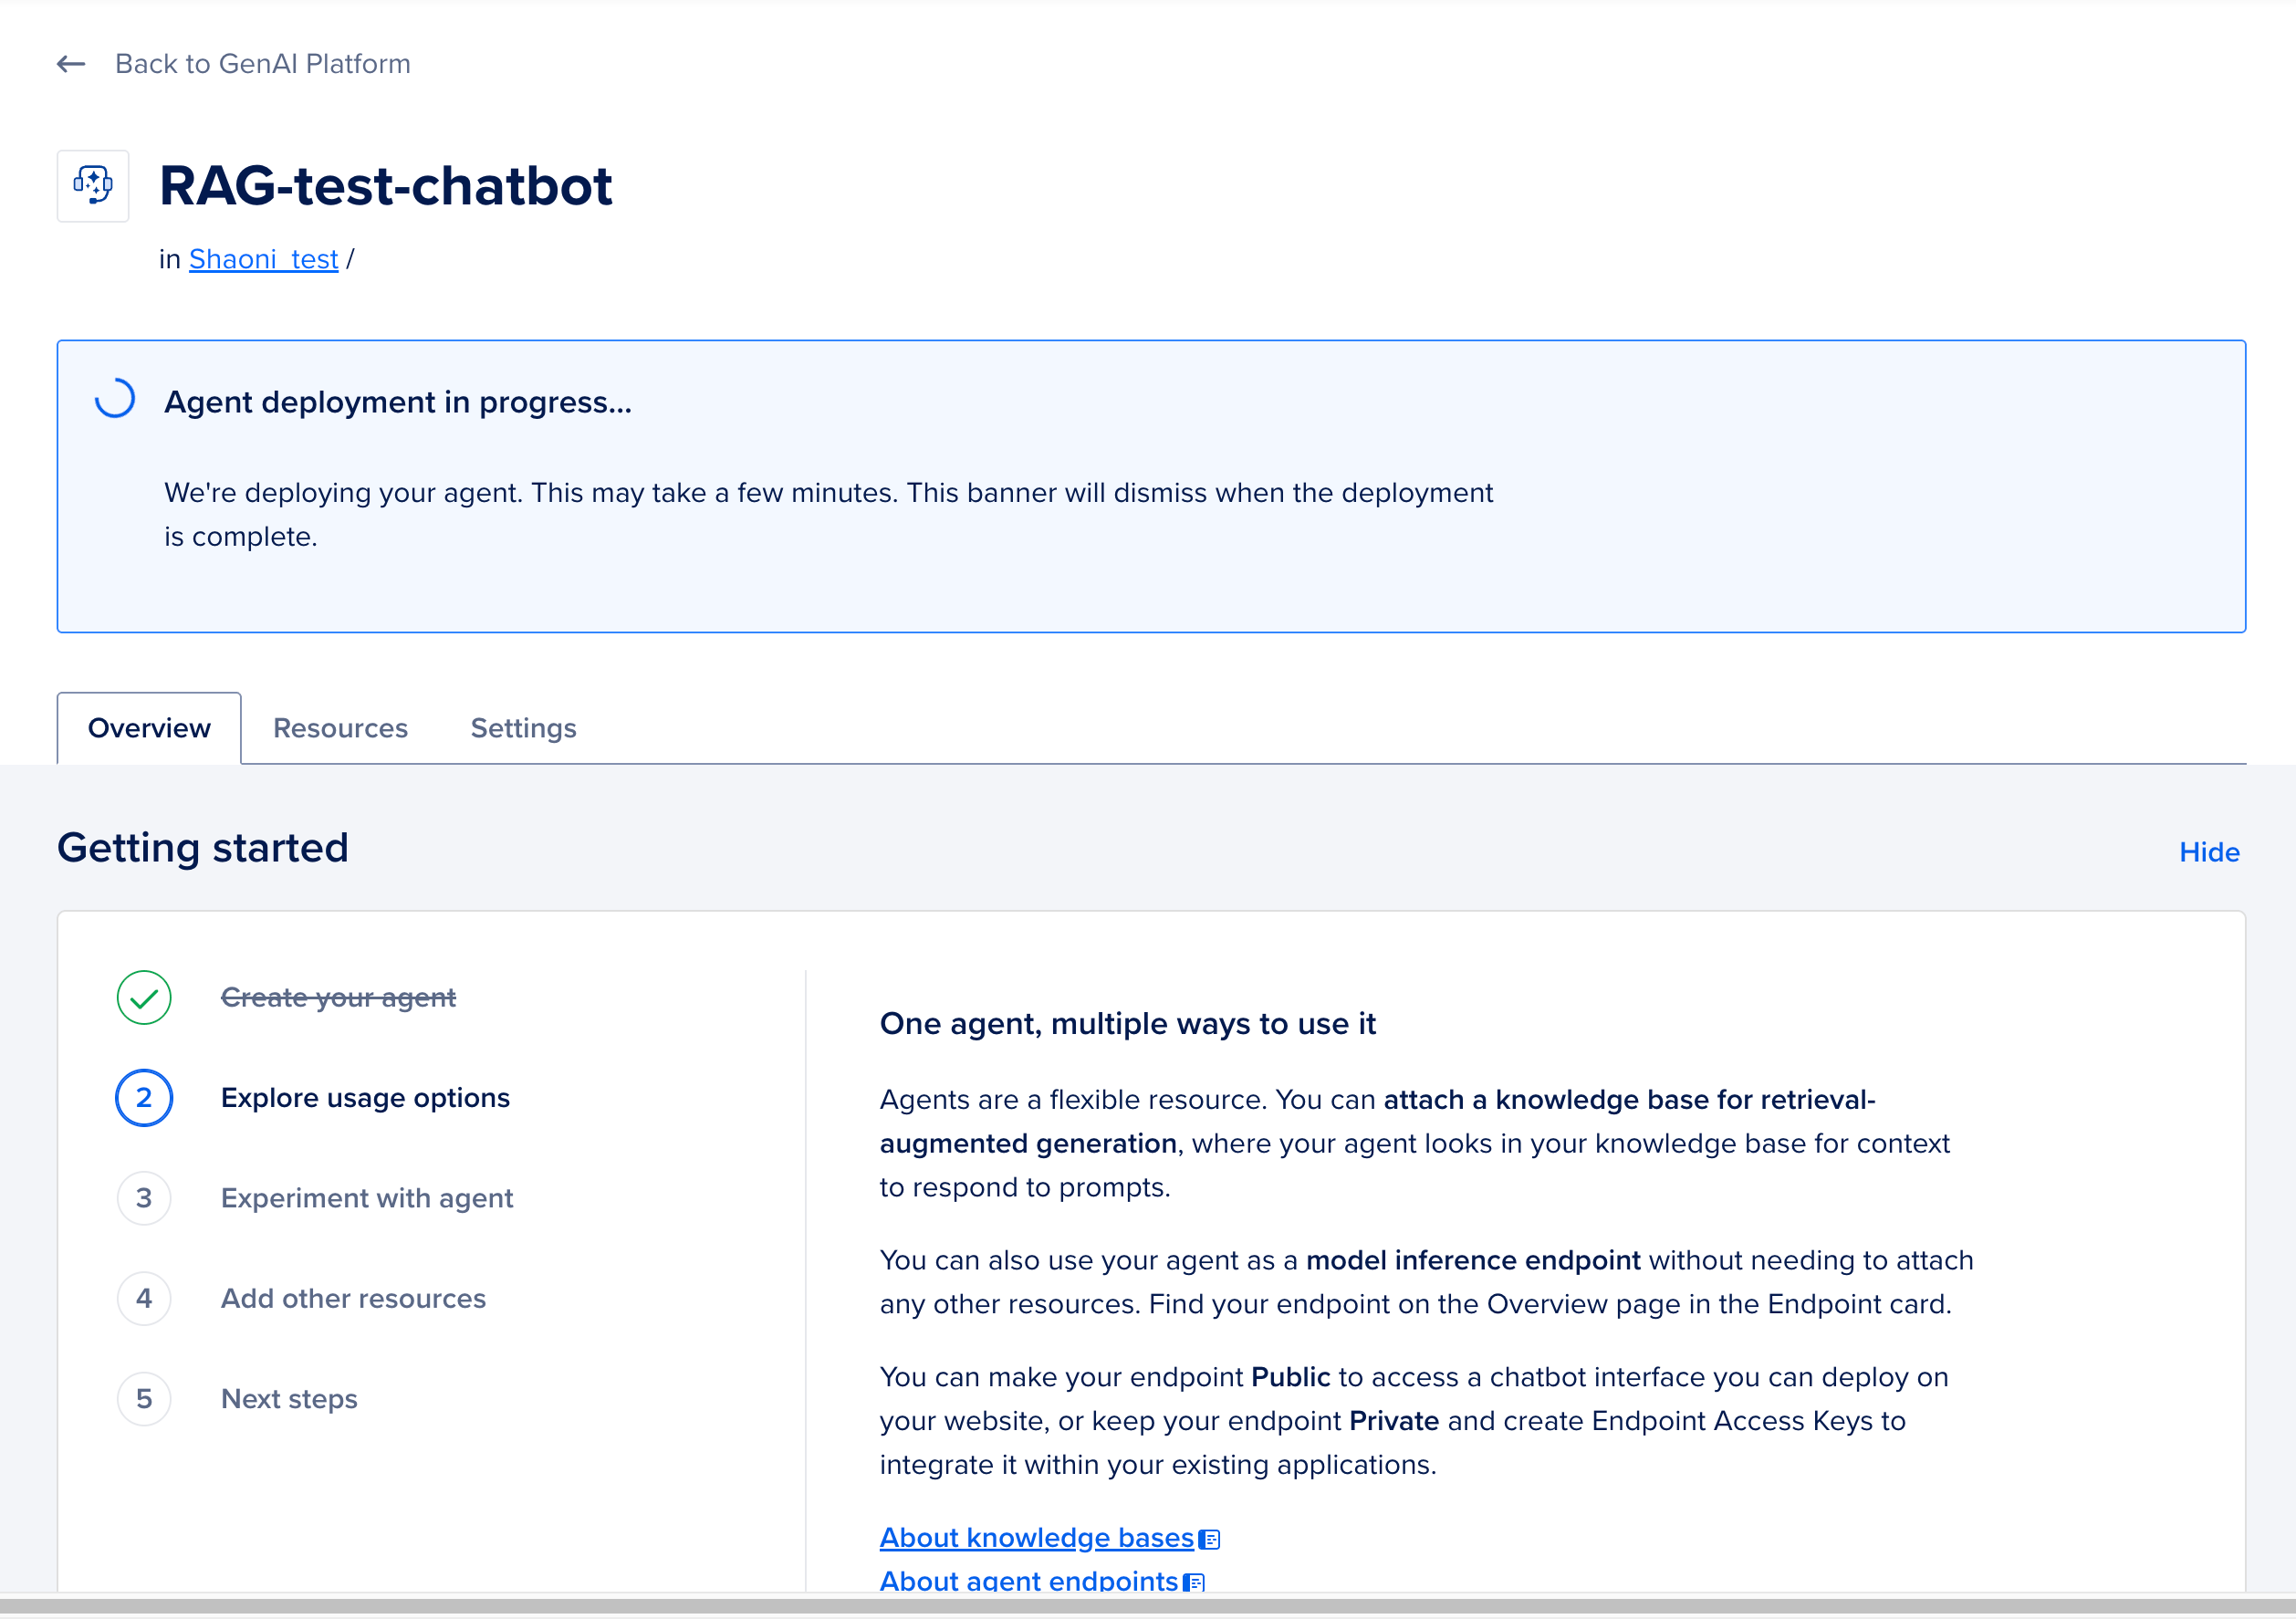Switch to the Settings tab
Screen dimensions: 2296x1619
(523, 728)
